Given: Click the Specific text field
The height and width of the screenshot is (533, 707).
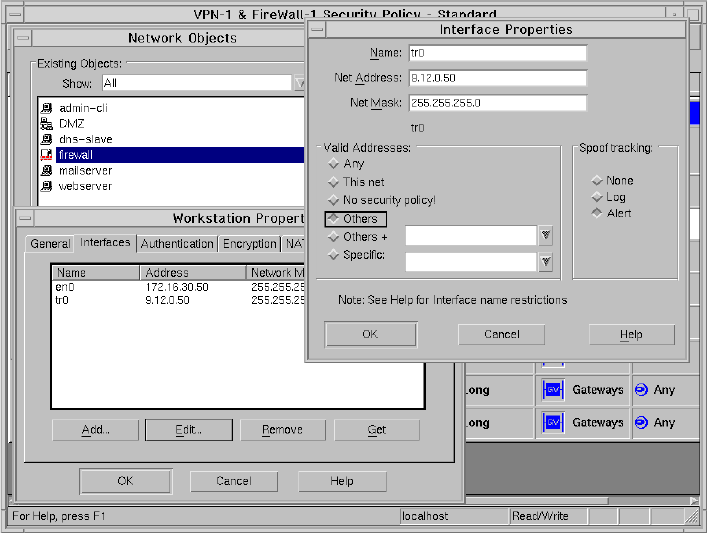Looking at the screenshot, I should point(471,262).
